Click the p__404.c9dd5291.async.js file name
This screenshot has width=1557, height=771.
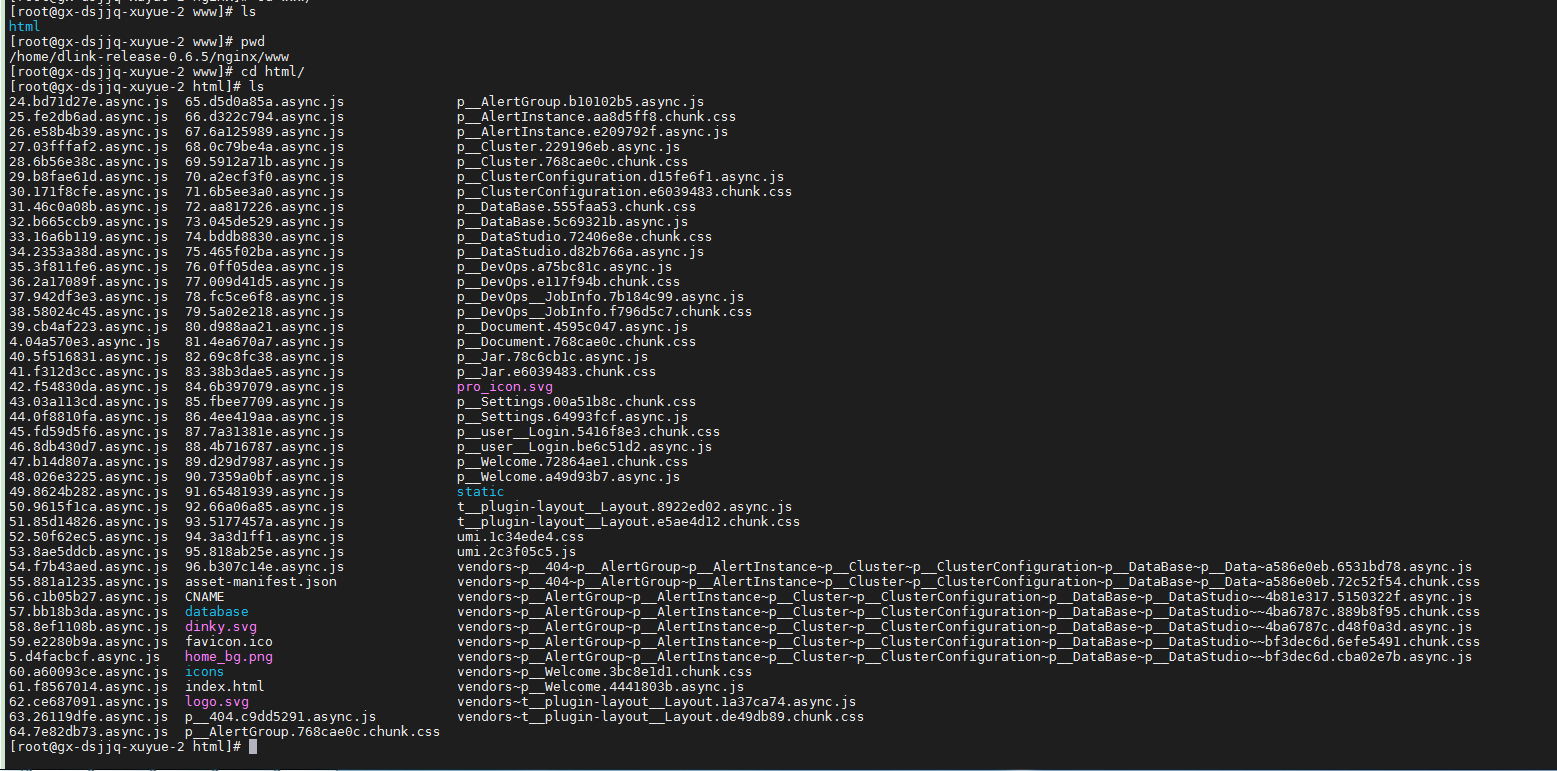[280, 717]
